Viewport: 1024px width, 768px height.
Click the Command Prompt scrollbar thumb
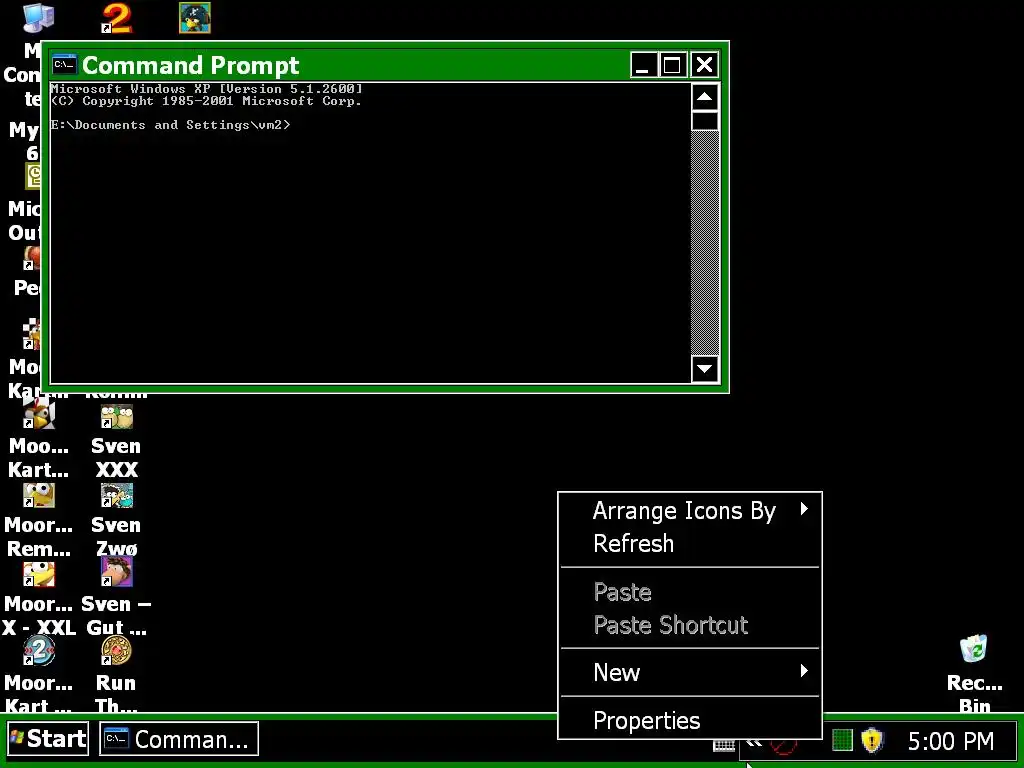click(705, 121)
